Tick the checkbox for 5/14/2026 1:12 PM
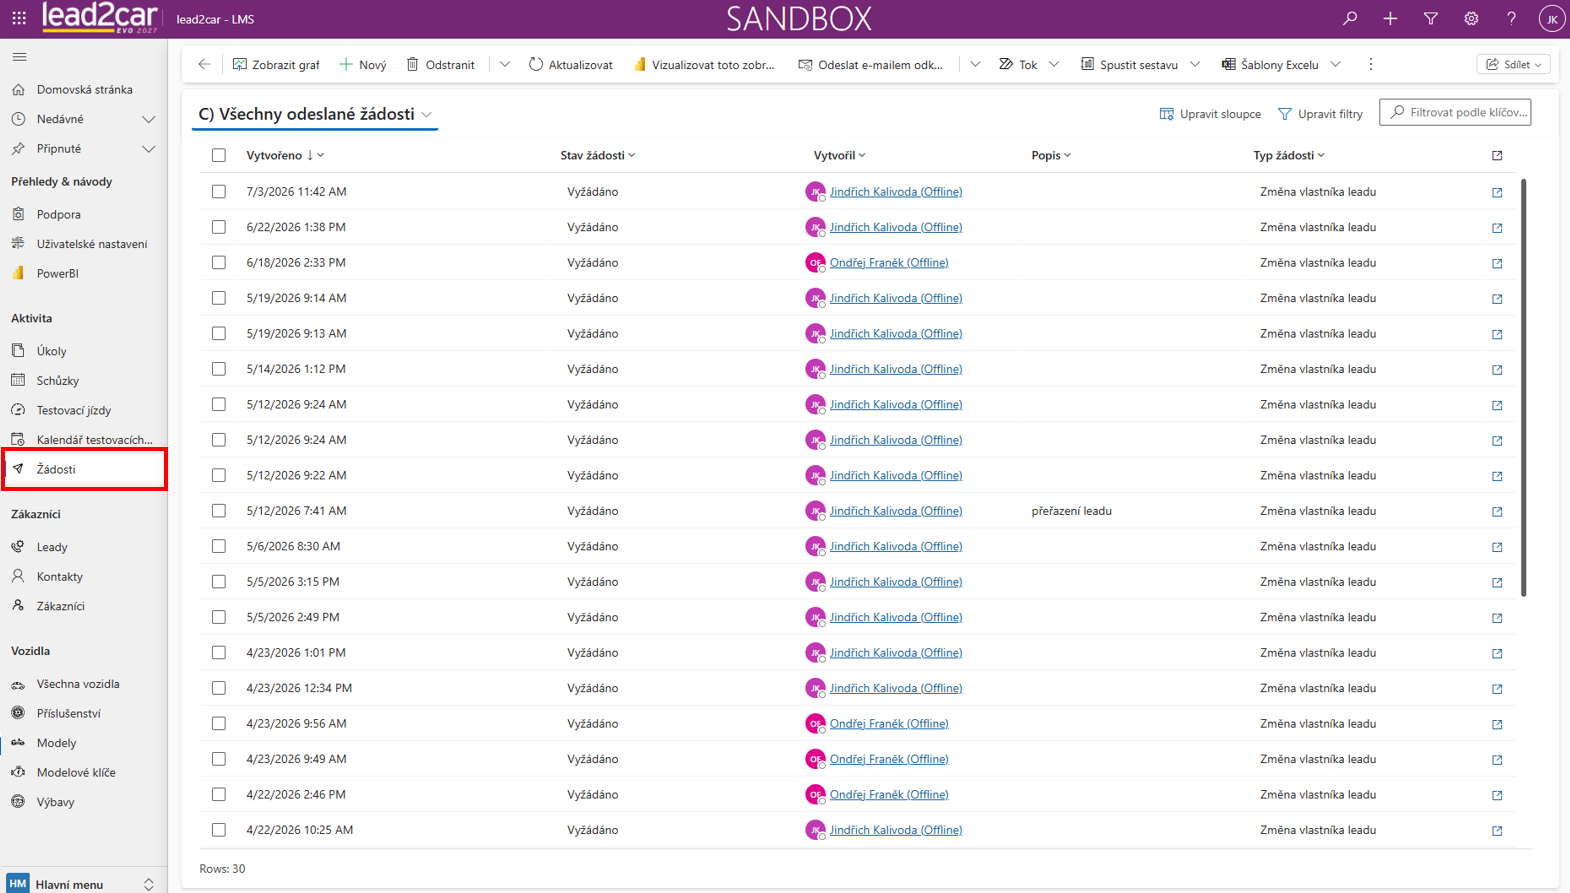 [219, 369]
